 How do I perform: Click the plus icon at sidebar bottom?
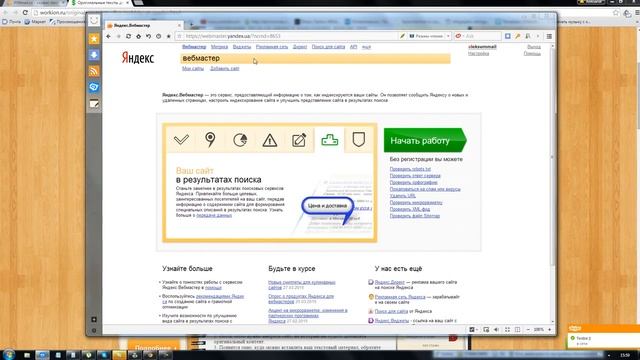tap(94, 320)
